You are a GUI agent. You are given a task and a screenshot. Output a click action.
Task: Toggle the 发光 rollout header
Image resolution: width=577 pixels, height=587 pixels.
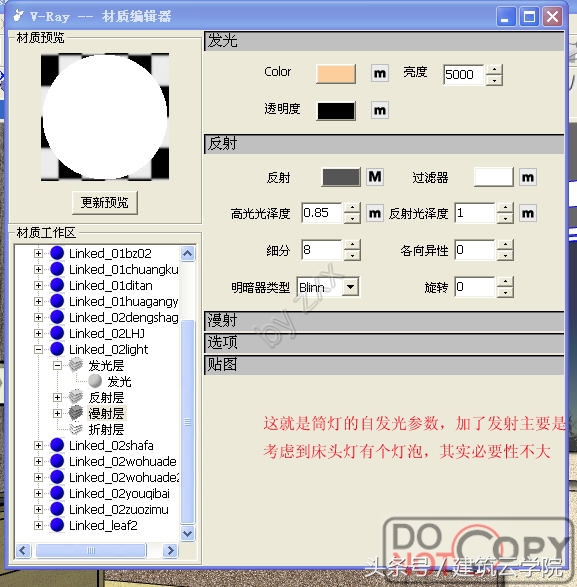click(x=384, y=41)
